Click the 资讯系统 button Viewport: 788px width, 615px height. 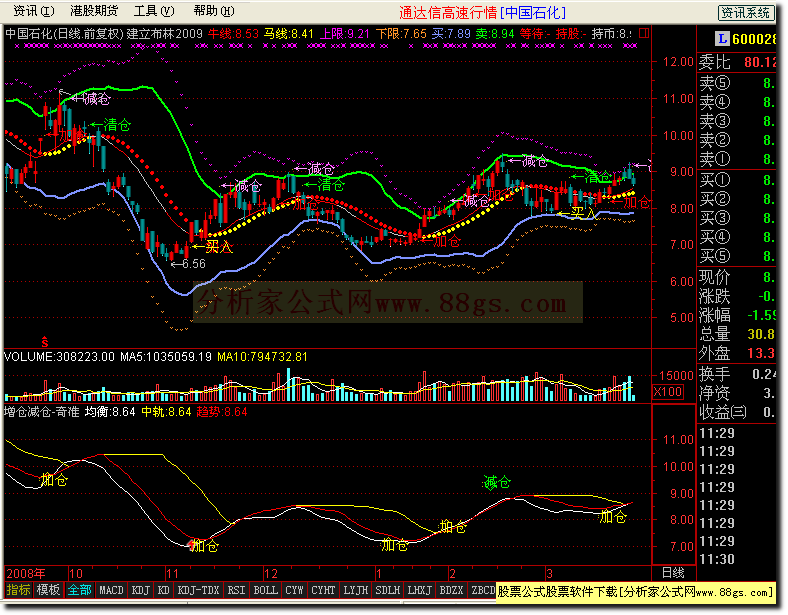pos(746,13)
